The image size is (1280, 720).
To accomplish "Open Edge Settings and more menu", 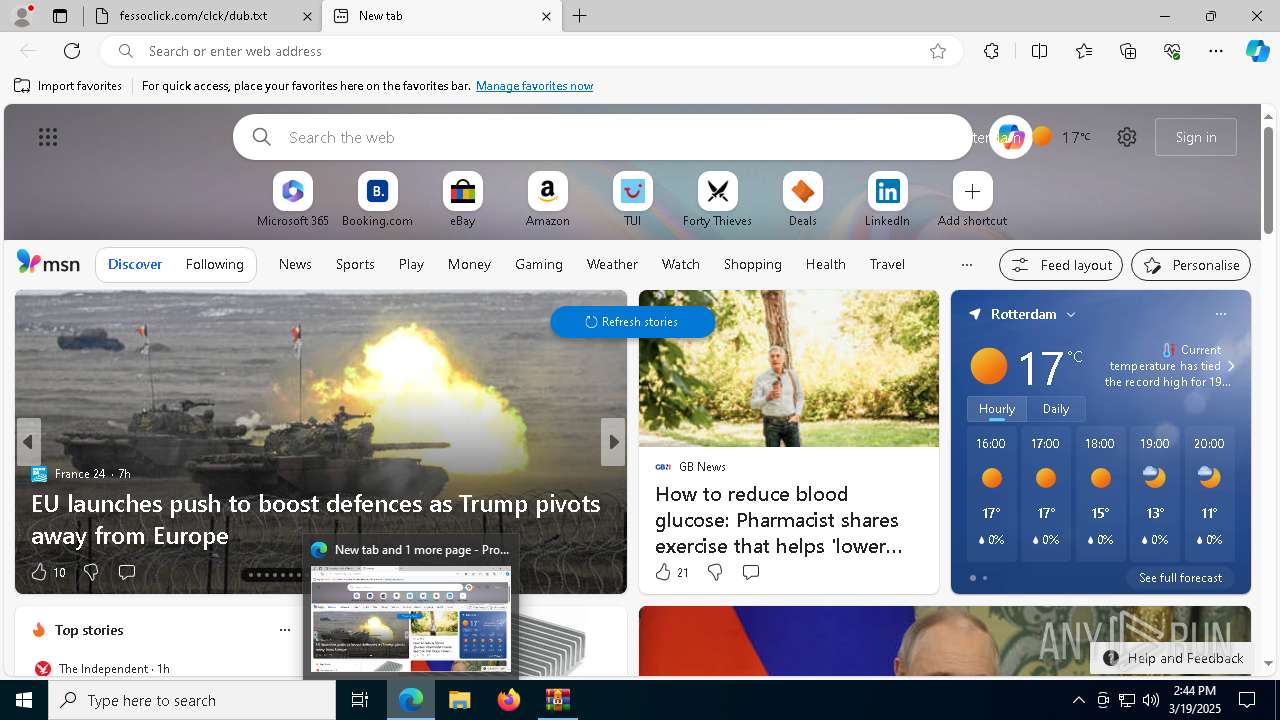I will tap(1216, 51).
